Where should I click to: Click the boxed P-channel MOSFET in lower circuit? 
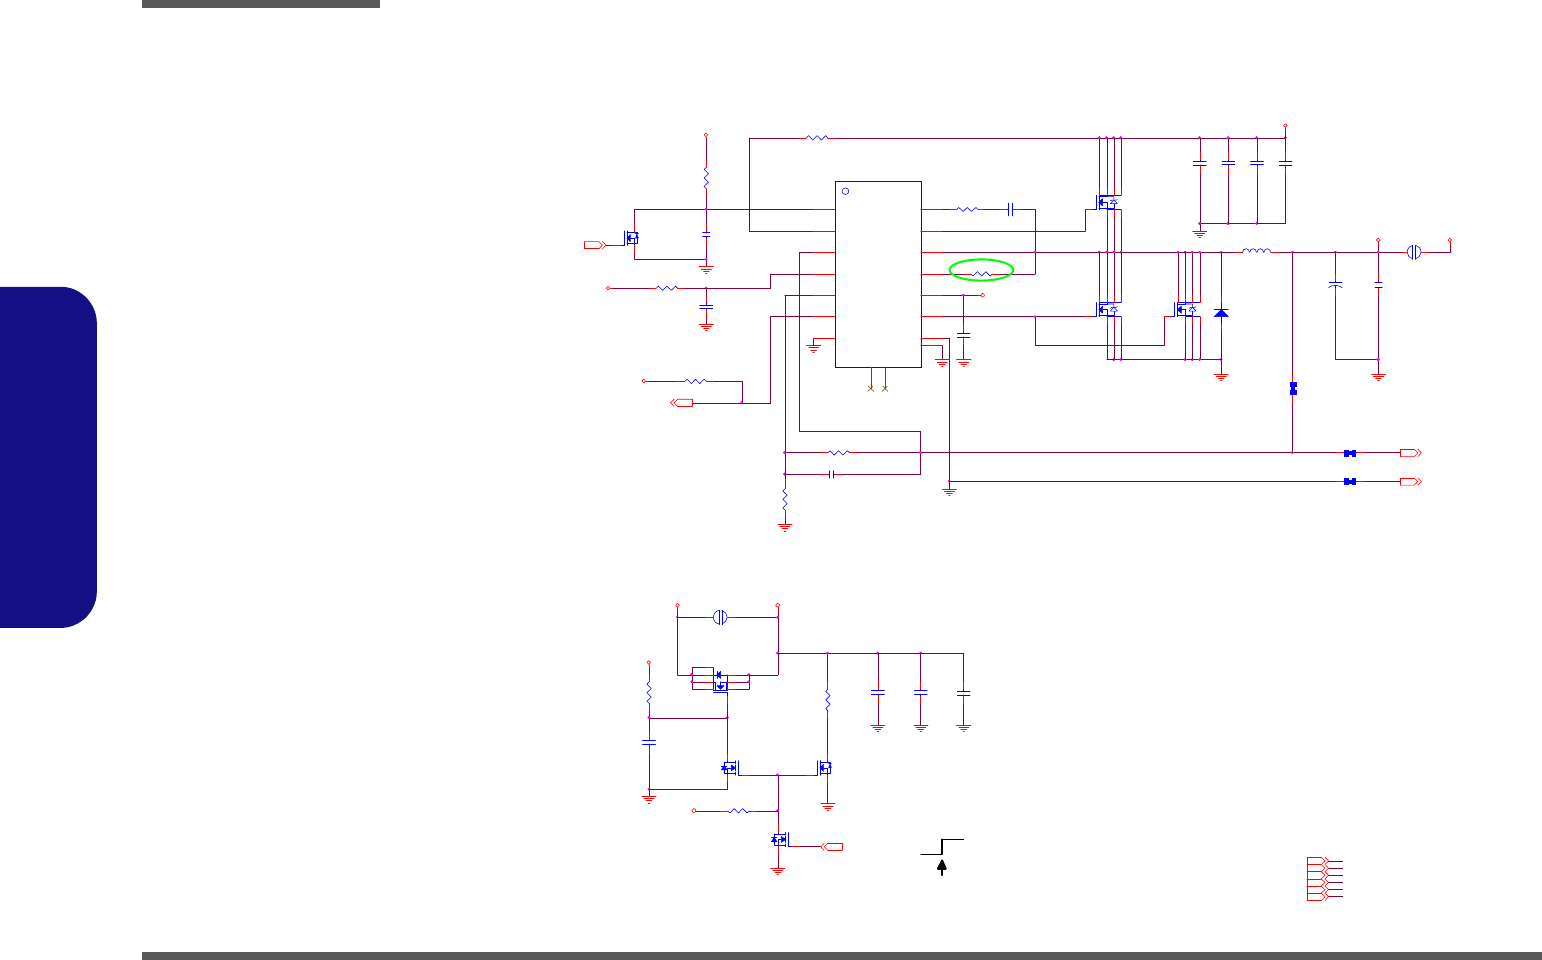pos(720,680)
